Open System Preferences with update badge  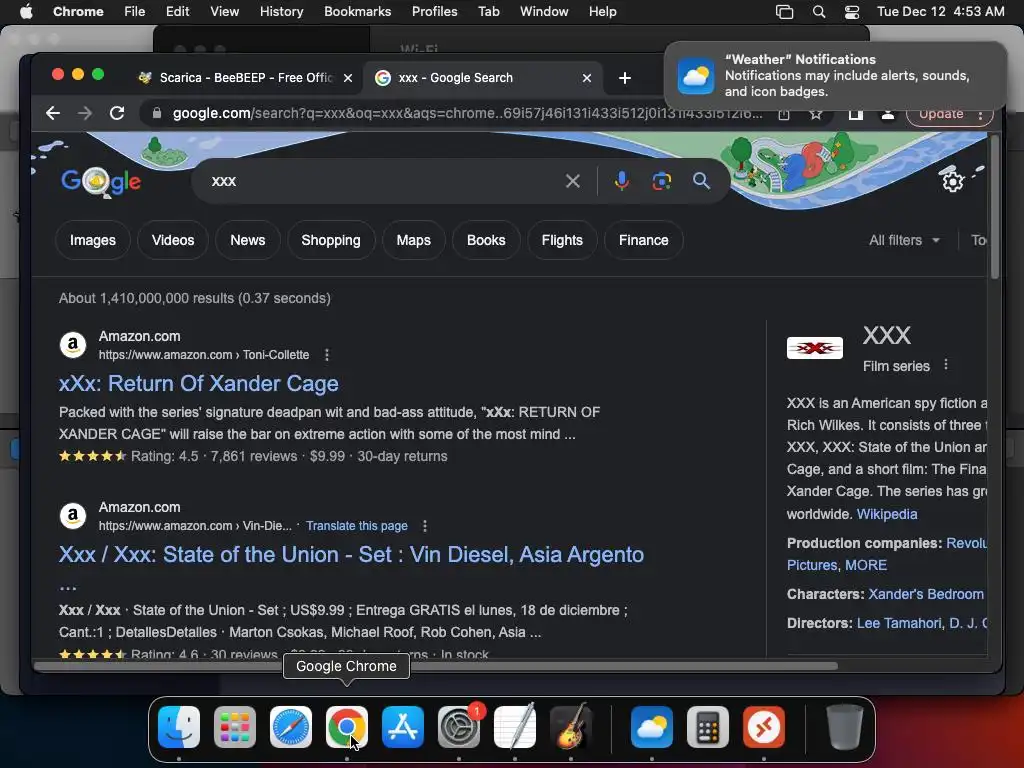[459, 727]
